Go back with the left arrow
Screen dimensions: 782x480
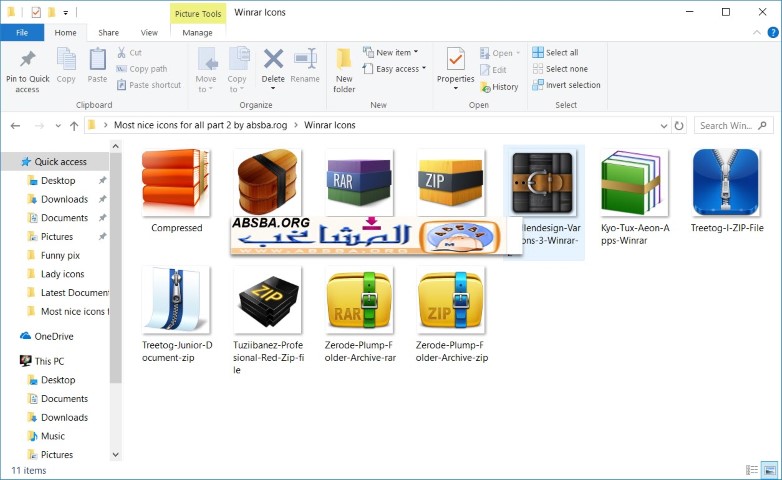[x=15, y=126]
